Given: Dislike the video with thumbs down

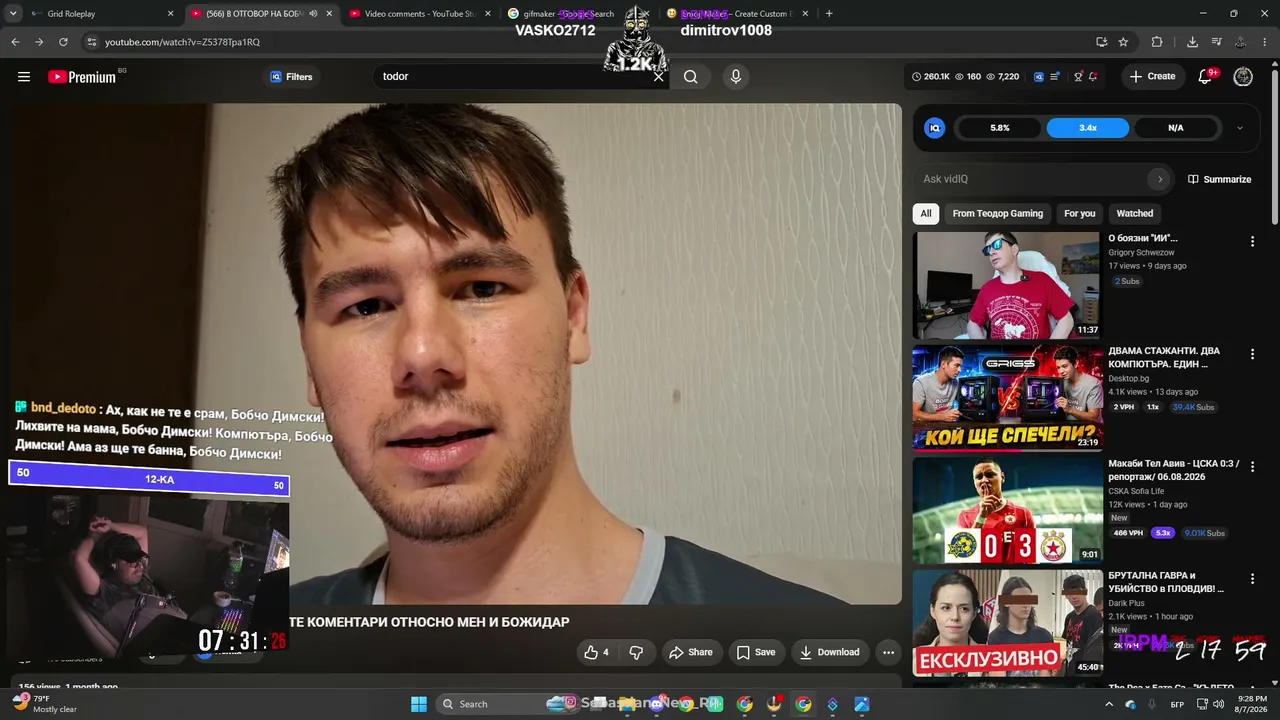Looking at the screenshot, I should coord(636,652).
